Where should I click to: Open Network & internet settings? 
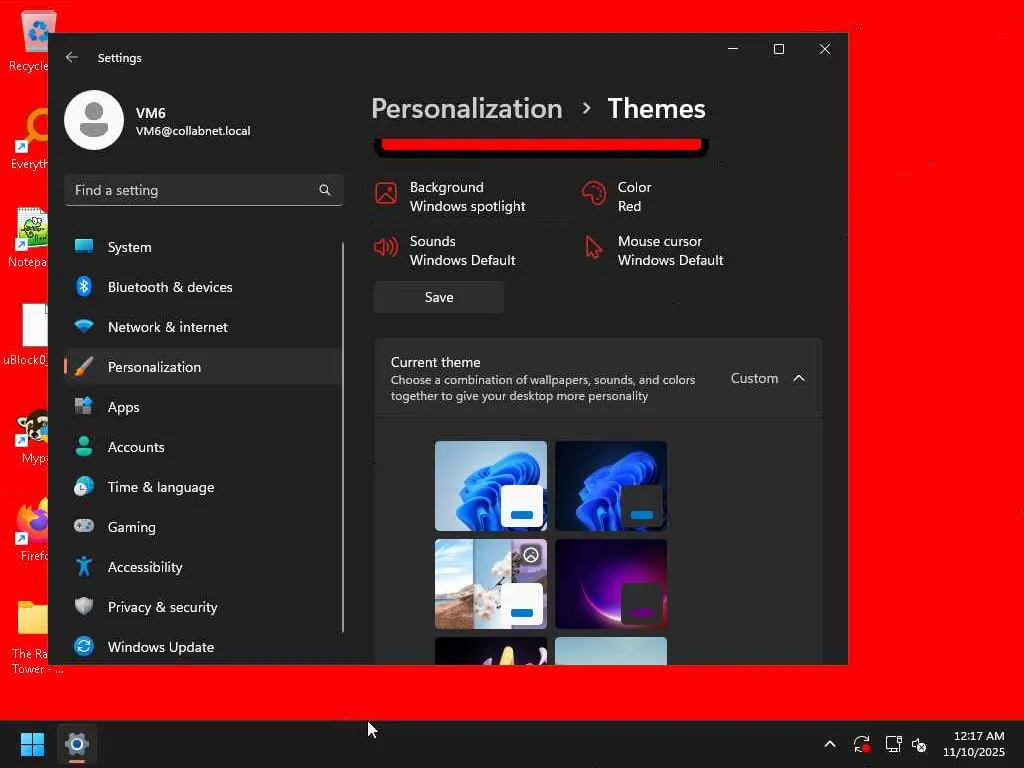click(x=204, y=327)
